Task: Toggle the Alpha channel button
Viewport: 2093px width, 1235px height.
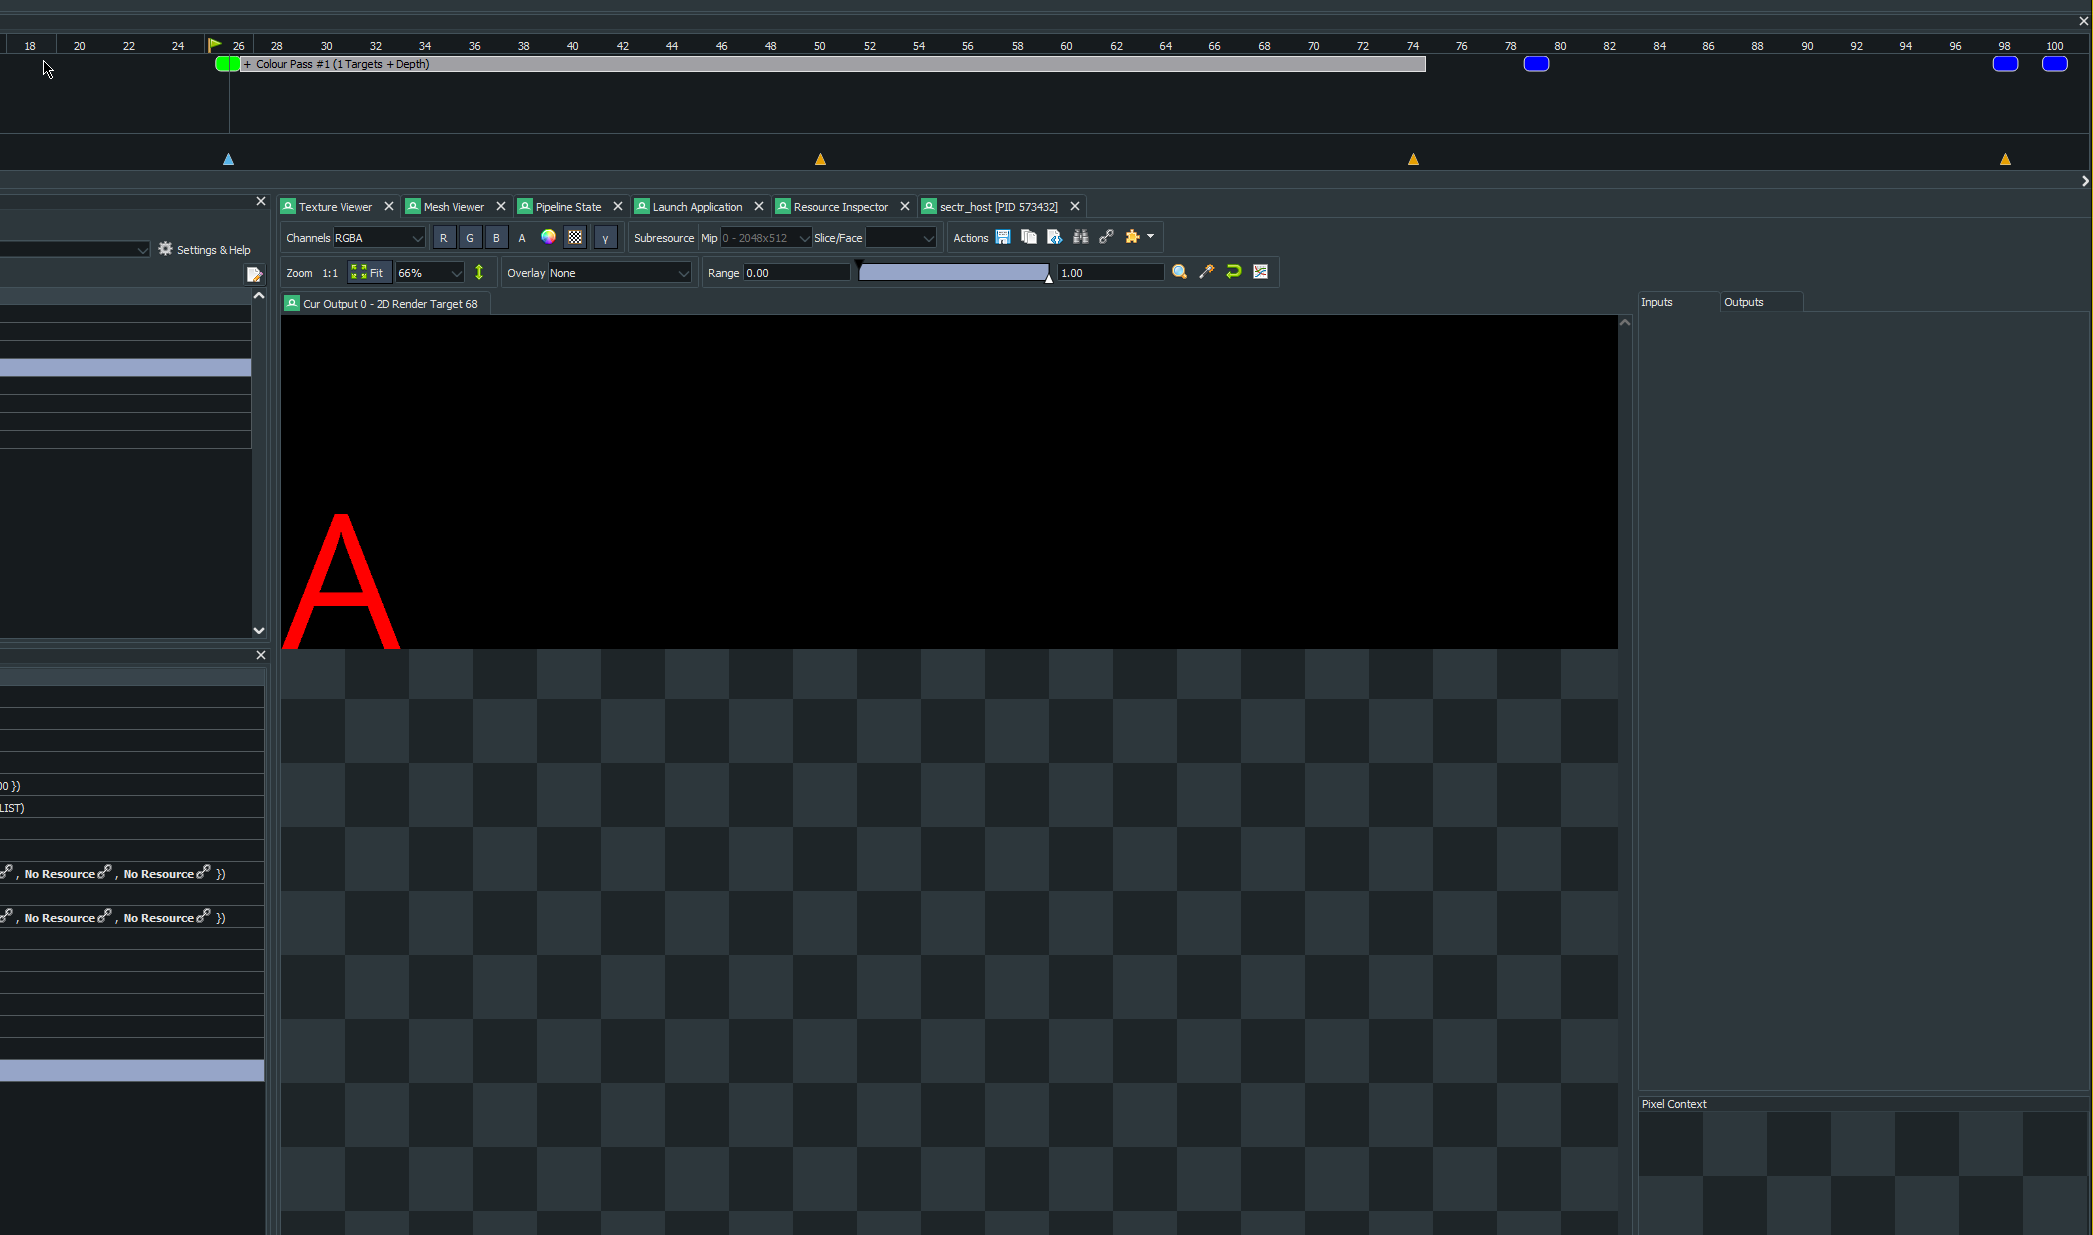Action: point(522,238)
